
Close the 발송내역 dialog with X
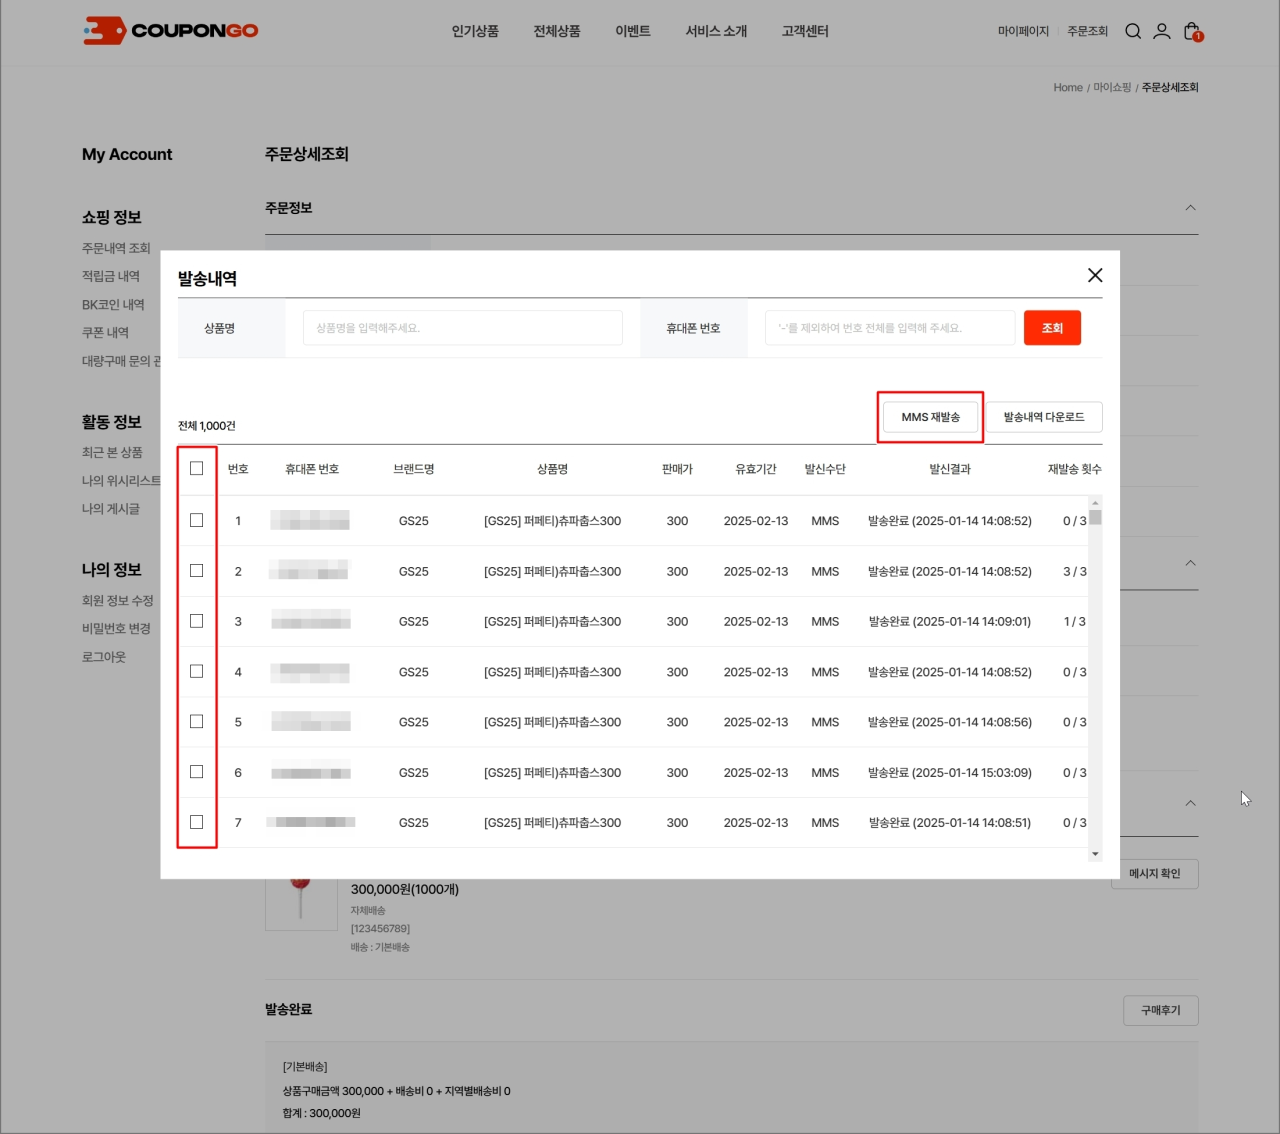coord(1095,275)
